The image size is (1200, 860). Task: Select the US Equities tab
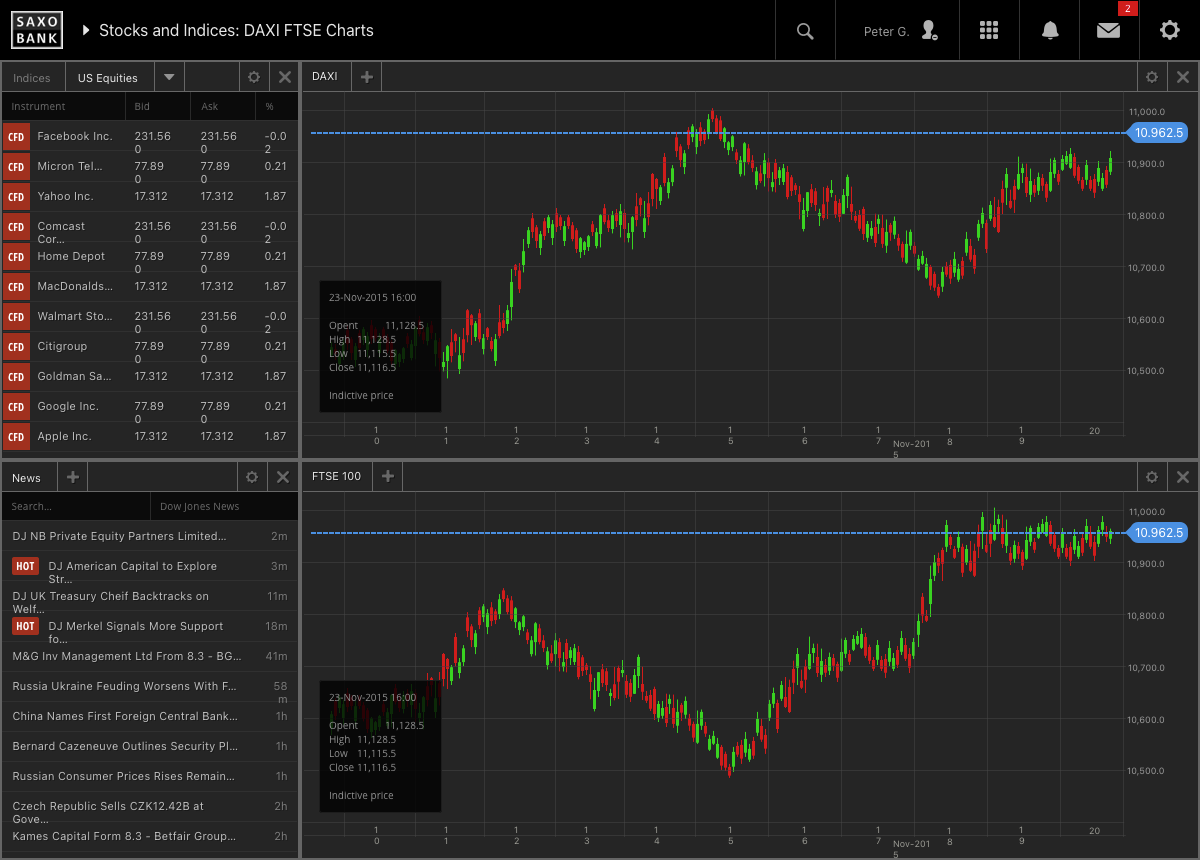coord(108,78)
